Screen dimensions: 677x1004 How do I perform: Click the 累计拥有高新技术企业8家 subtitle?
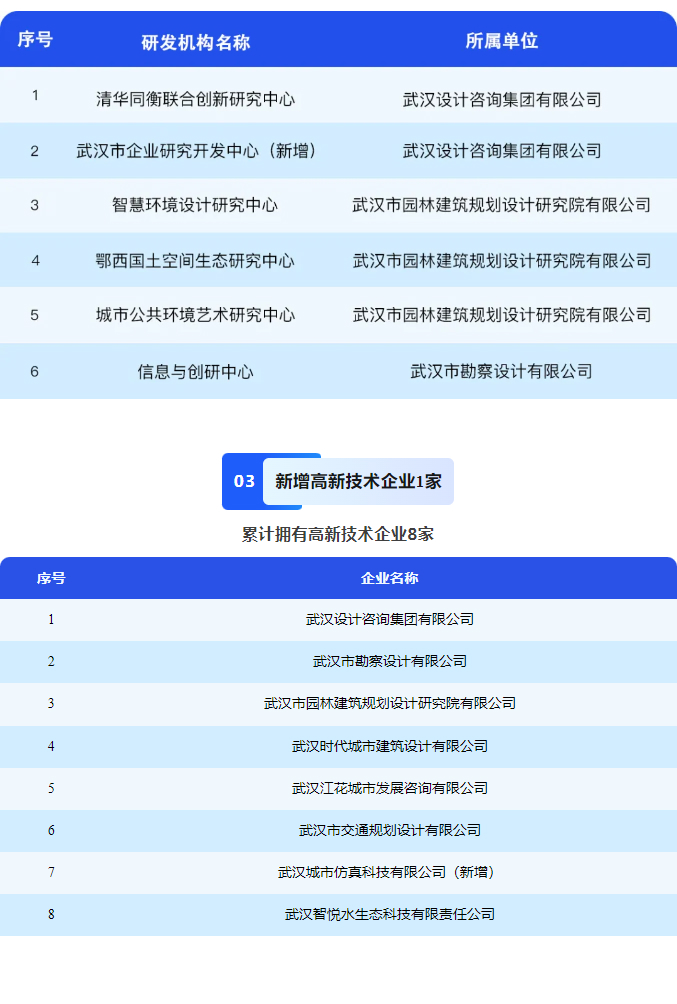pyautogui.click(x=338, y=534)
